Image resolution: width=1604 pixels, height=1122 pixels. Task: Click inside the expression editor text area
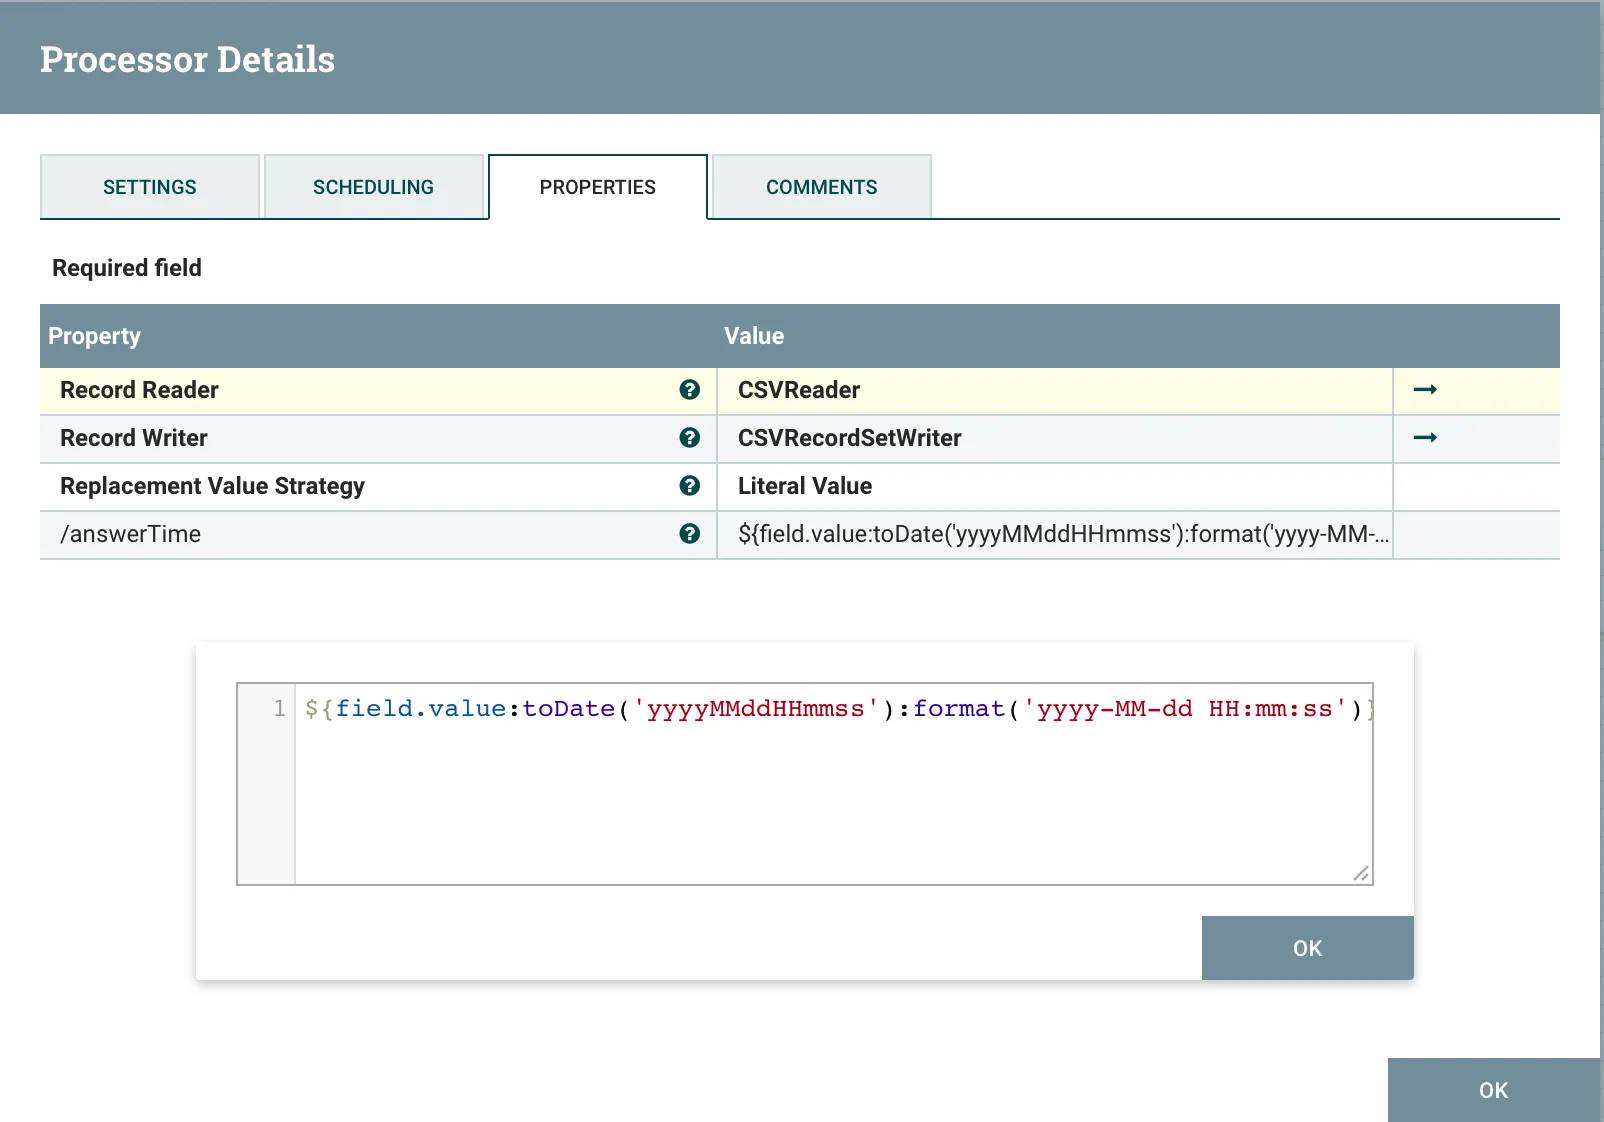832,790
